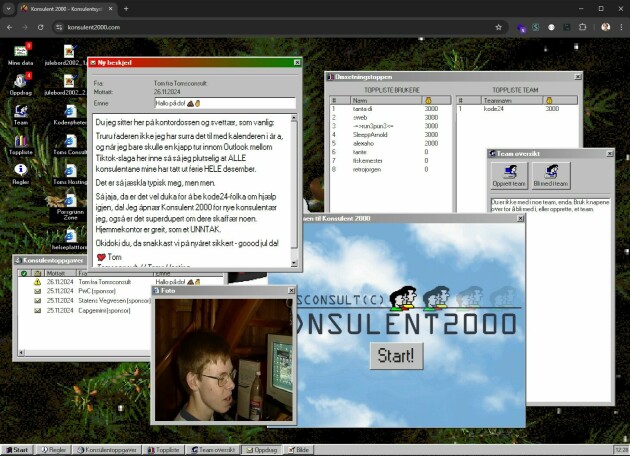Close the Foto window

click(x=292, y=290)
